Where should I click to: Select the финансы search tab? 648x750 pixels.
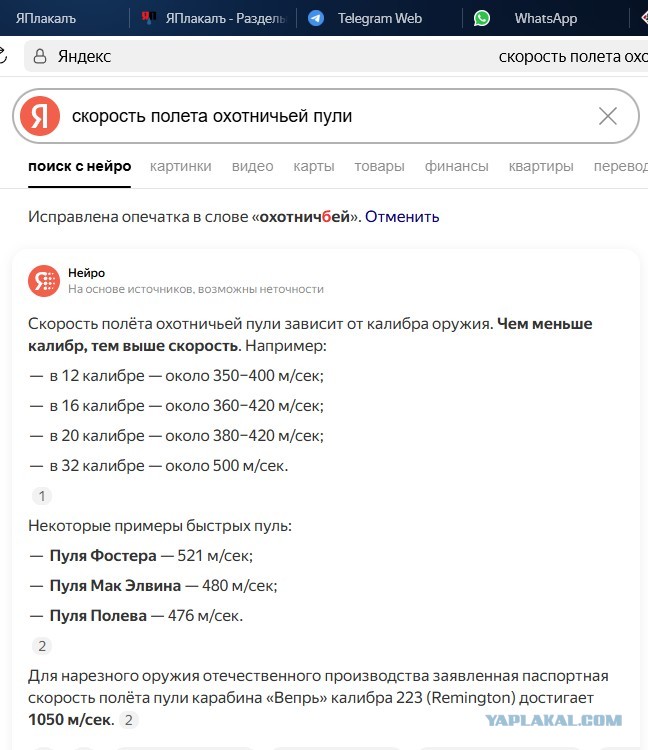pyautogui.click(x=457, y=166)
